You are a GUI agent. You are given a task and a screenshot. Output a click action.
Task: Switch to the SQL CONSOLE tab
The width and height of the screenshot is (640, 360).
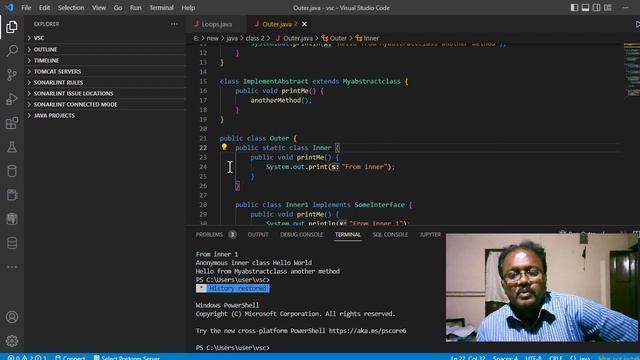390,235
